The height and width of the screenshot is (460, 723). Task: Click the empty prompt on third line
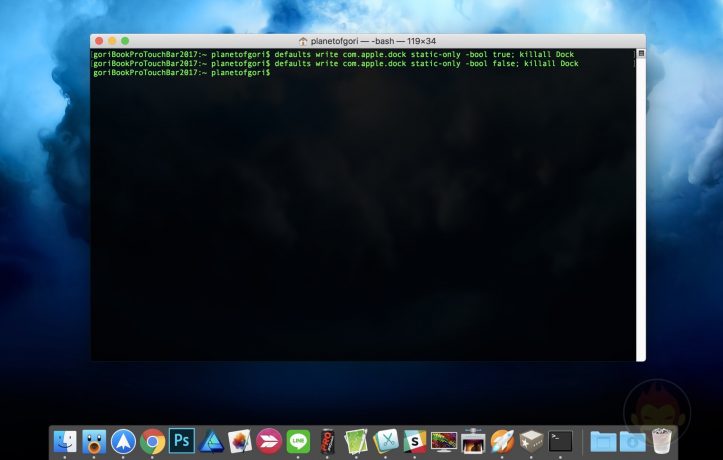[x=182, y=73]
